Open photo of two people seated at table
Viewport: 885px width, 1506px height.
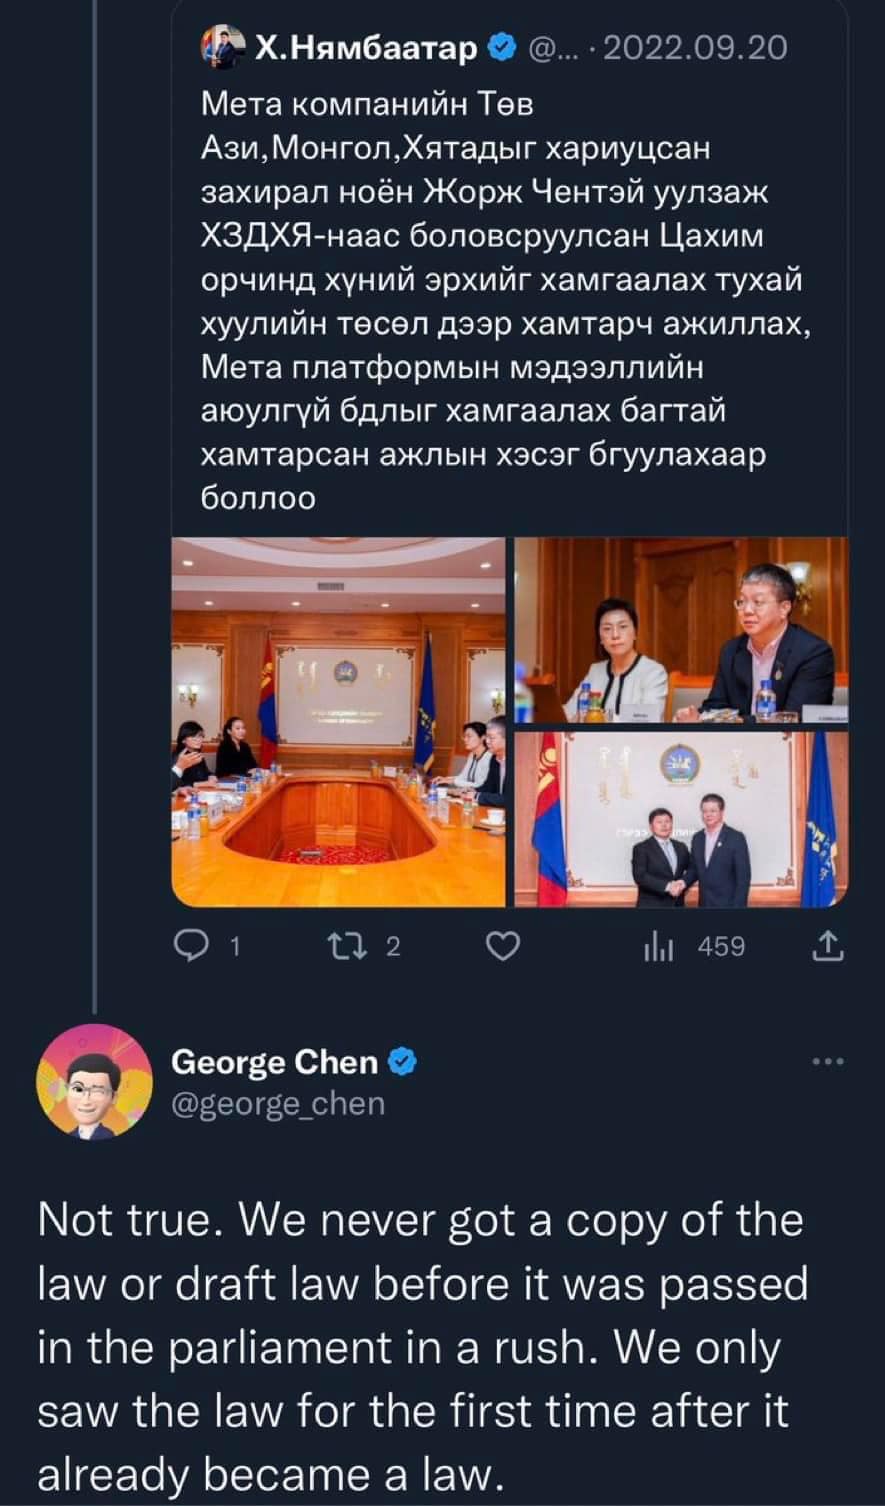681,630
